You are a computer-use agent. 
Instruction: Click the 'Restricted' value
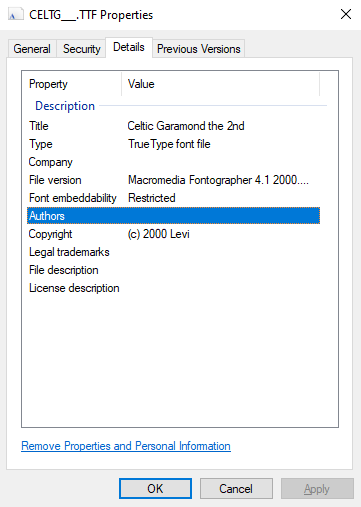point(152,198)
